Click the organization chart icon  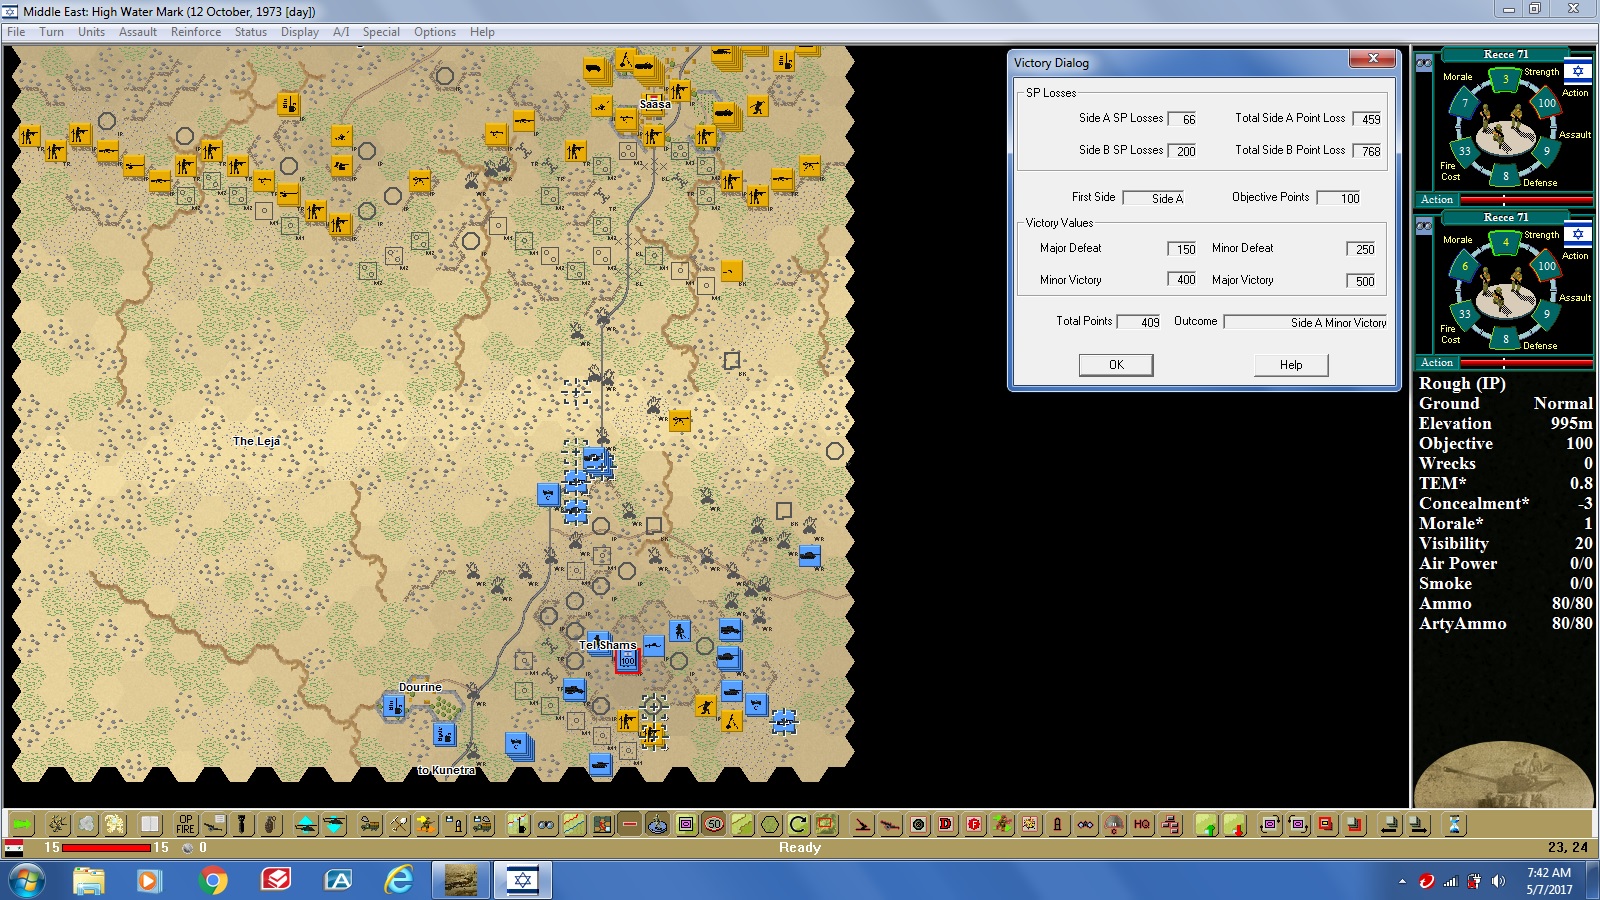click(1171, 824)
